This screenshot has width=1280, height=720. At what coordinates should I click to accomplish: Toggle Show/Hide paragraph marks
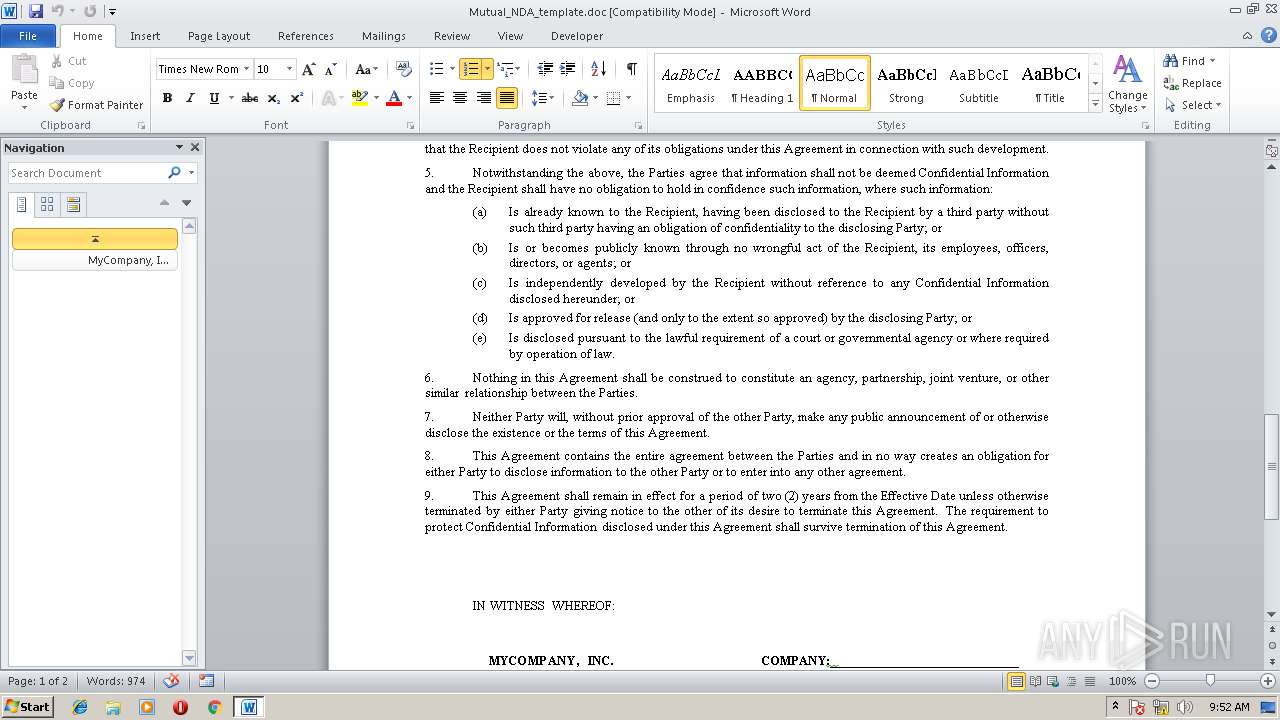point(631,69)
